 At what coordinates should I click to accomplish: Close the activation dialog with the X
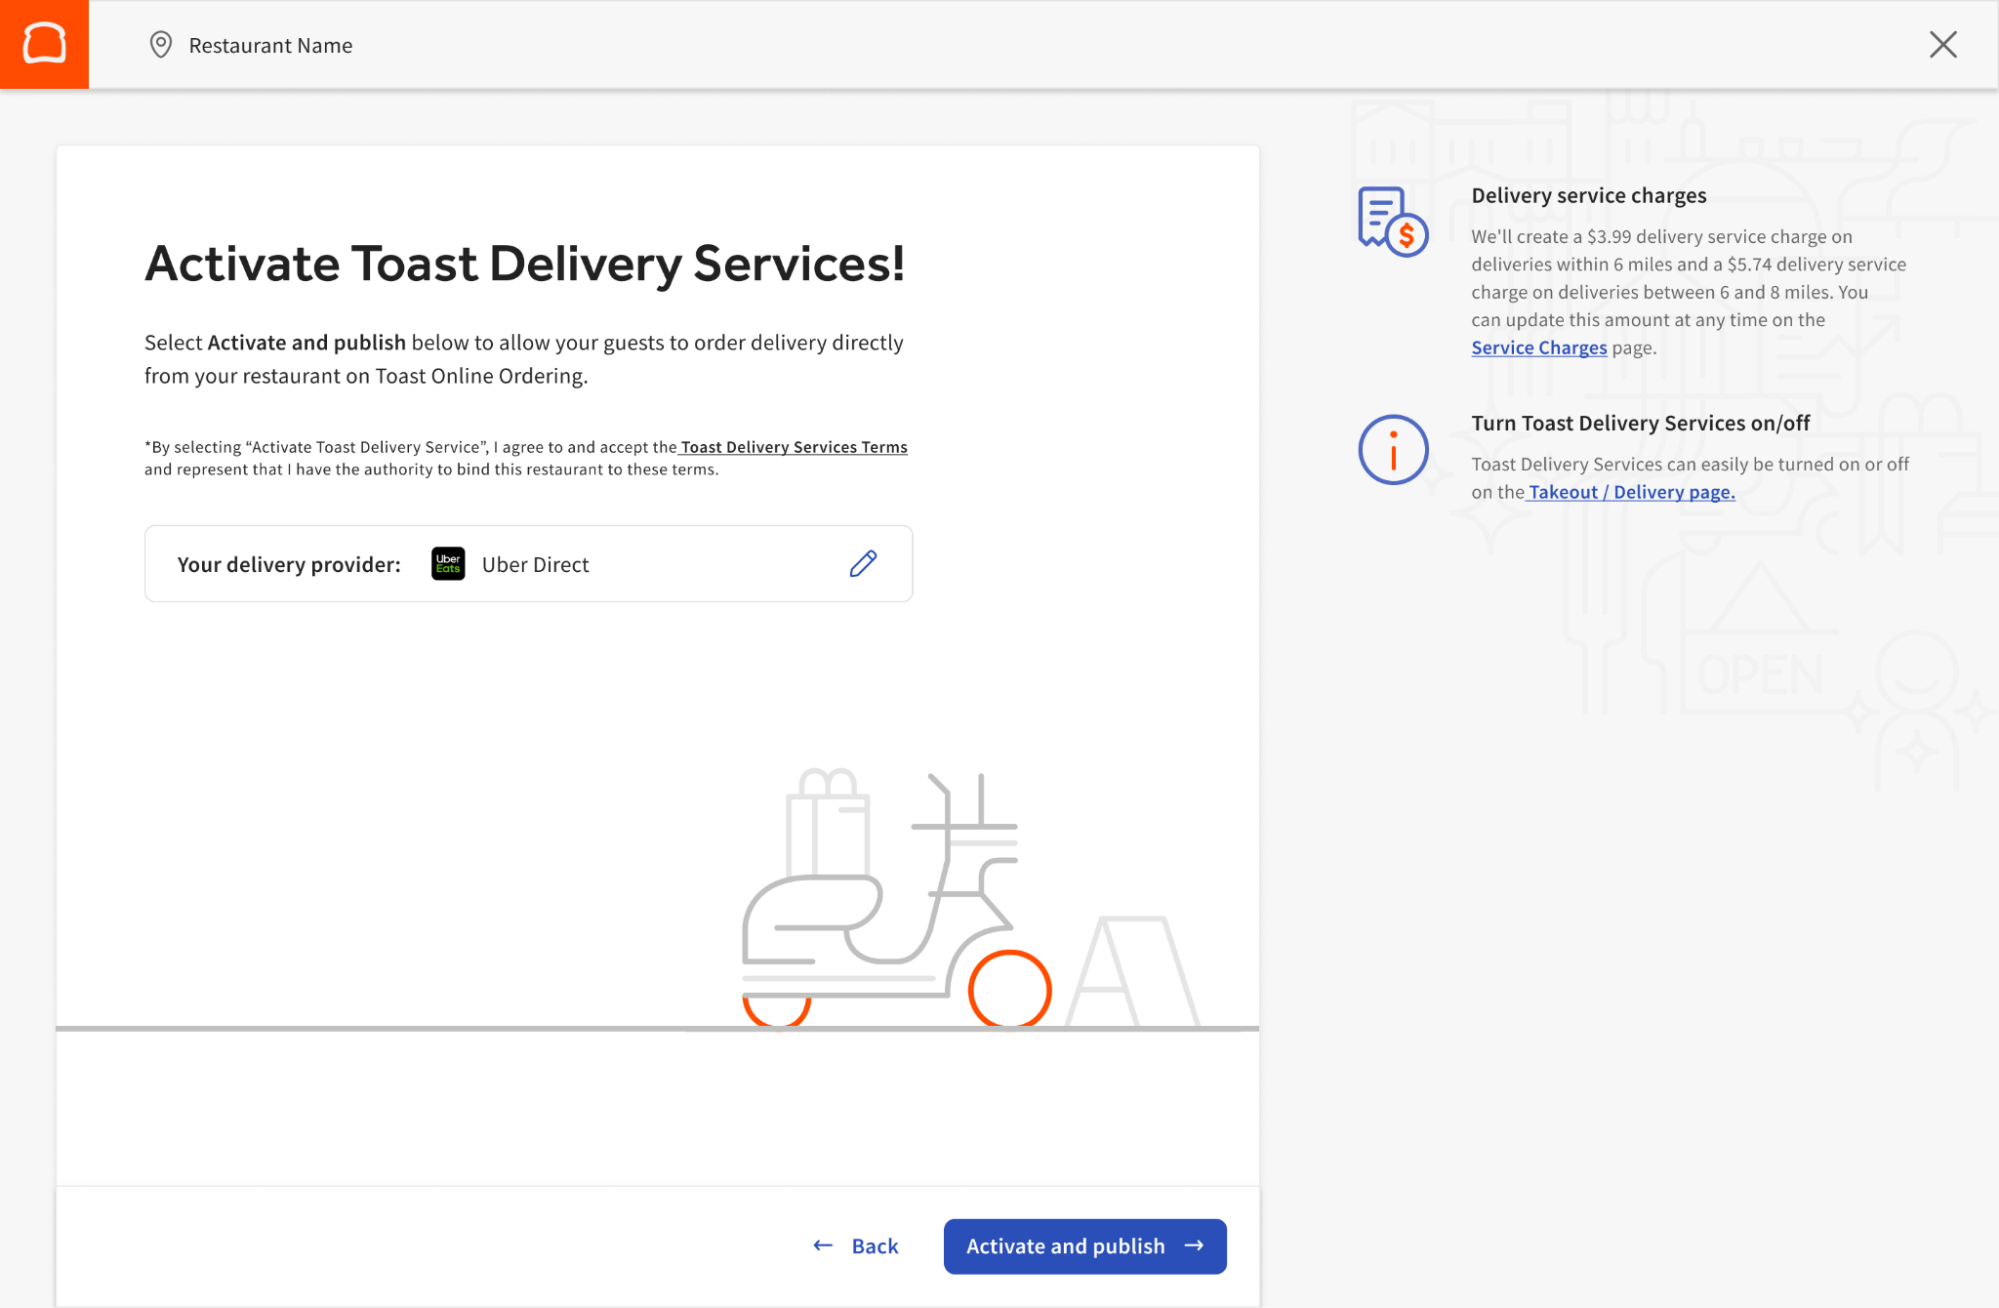tap(1943, 44)
